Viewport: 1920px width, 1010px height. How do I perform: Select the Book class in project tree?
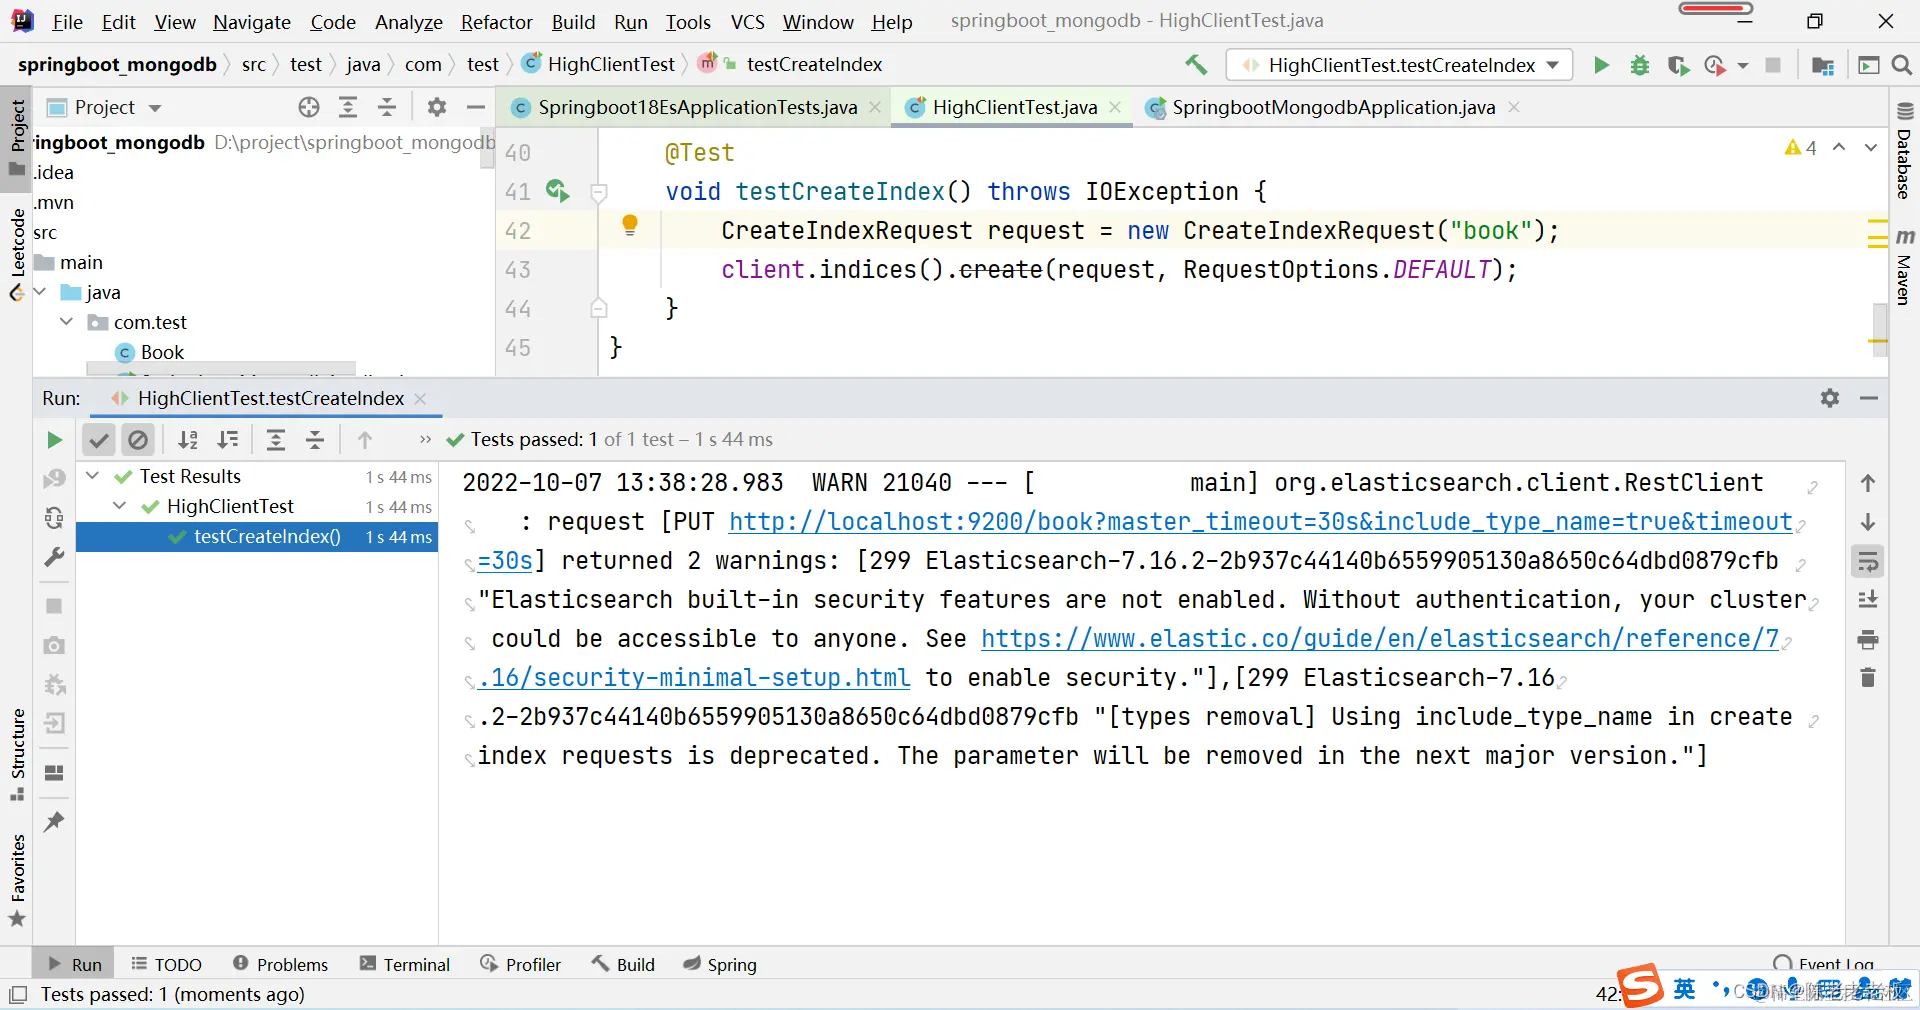point(162,352)
